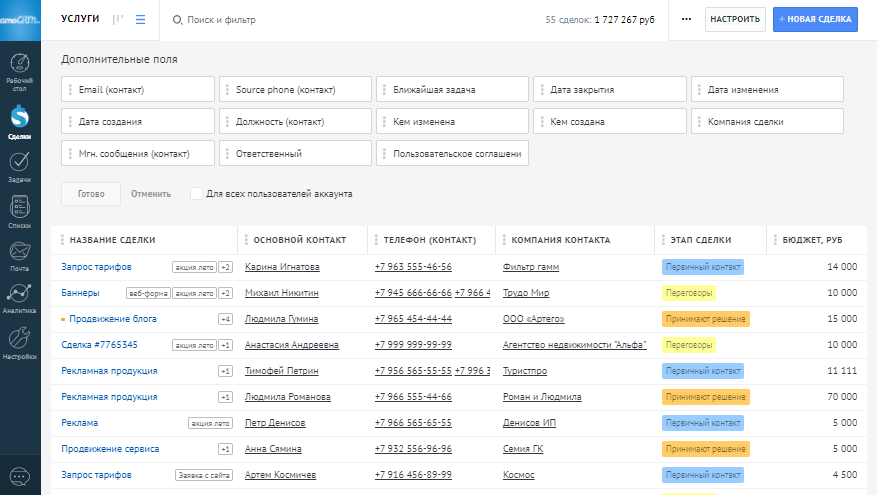Switch to list view icon near Услуги
Screen dimensions: 877x495
[x=140, y=20]
